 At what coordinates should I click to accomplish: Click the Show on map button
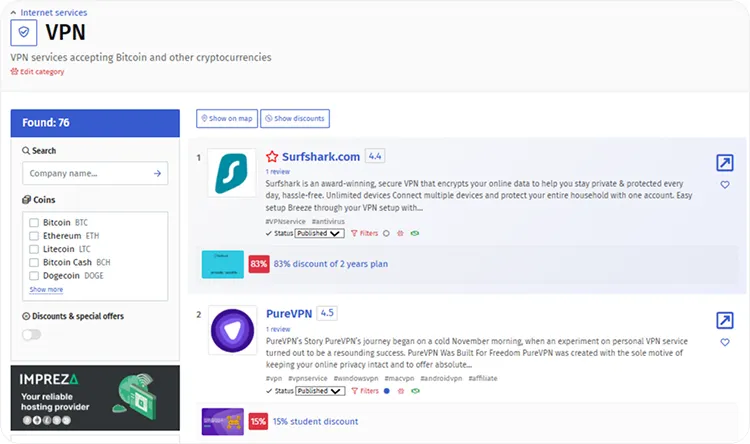(x=227, y=119)
